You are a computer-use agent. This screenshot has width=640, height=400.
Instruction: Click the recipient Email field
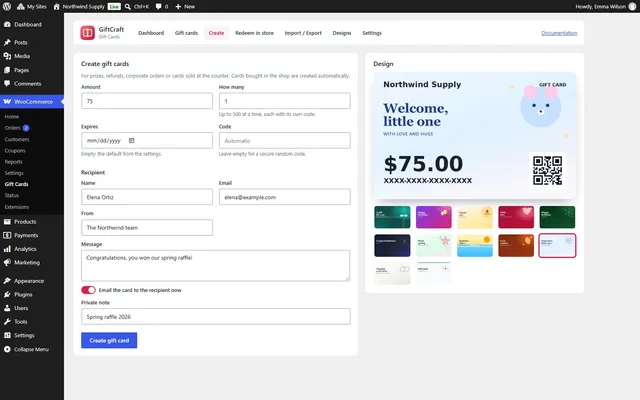284,197
